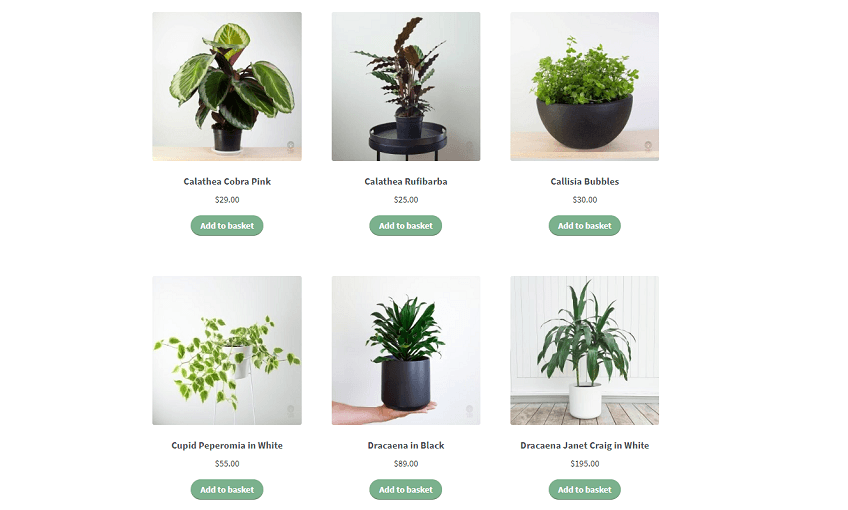Open the Cupid Peperomia in White image

pos(227,350)
